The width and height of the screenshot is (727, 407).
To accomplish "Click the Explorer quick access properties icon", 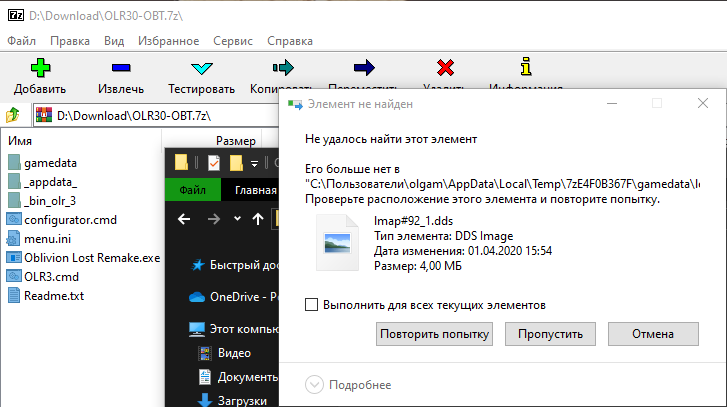I will click(x=213, y=163).
